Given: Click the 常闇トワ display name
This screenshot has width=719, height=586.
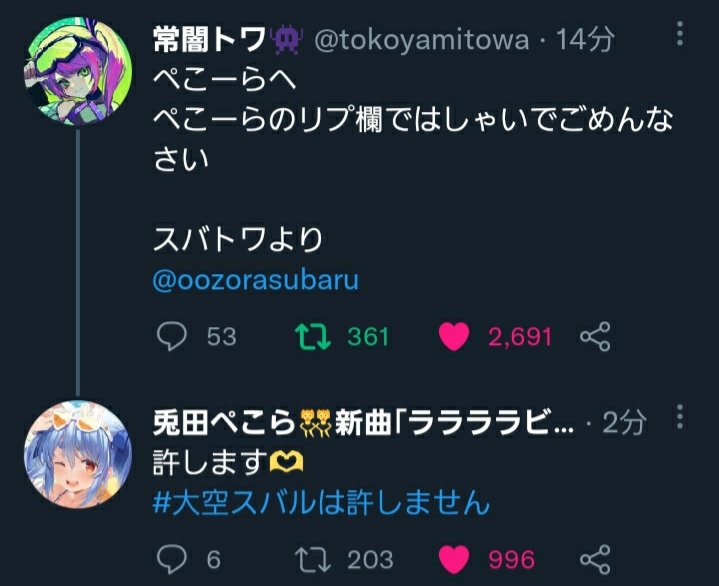Looking at the screenshot, I should pyautogui.click(x=209, y=39).
